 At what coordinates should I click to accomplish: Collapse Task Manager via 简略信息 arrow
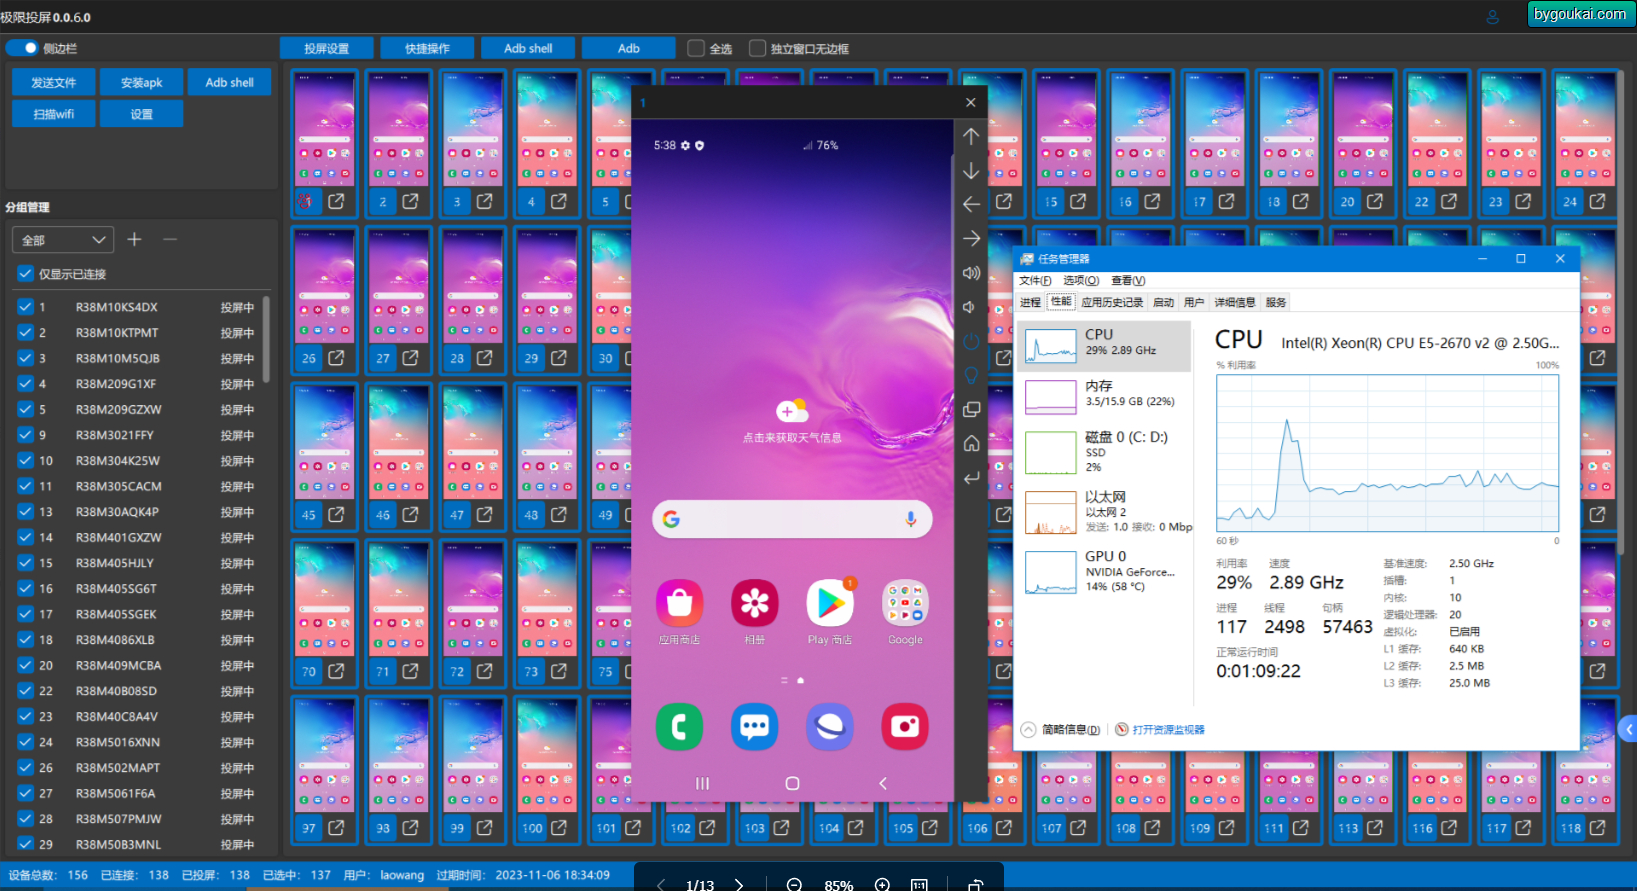1028,730
